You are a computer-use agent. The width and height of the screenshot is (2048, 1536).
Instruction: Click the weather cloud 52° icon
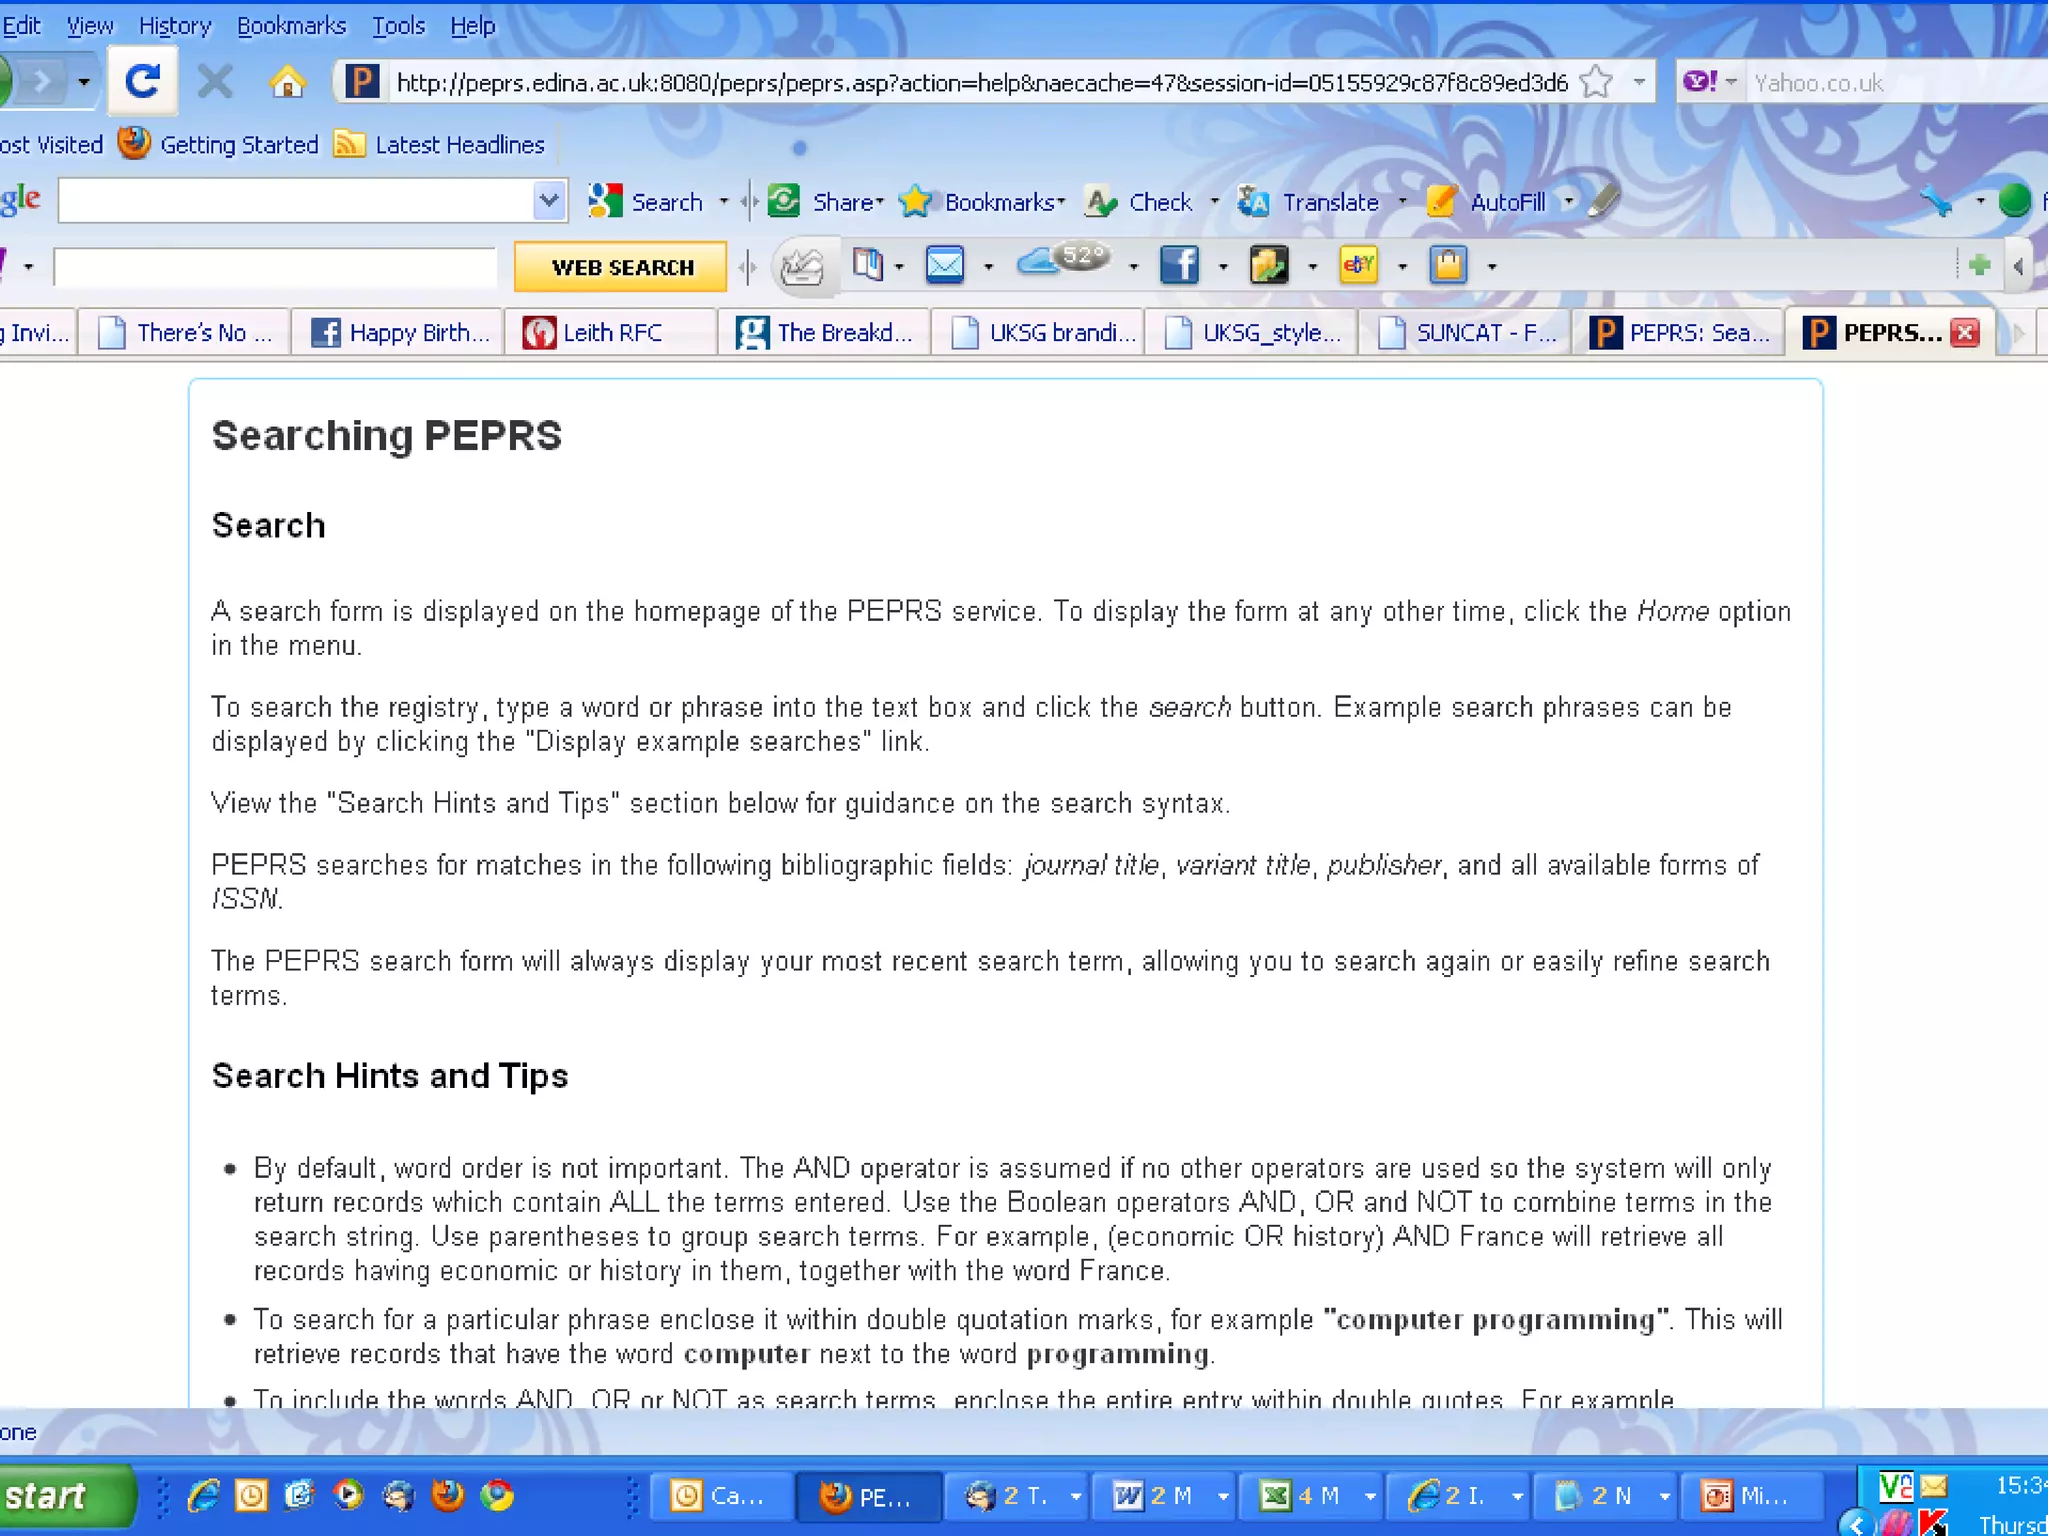pyautogui.click(x=1062, y=262)
